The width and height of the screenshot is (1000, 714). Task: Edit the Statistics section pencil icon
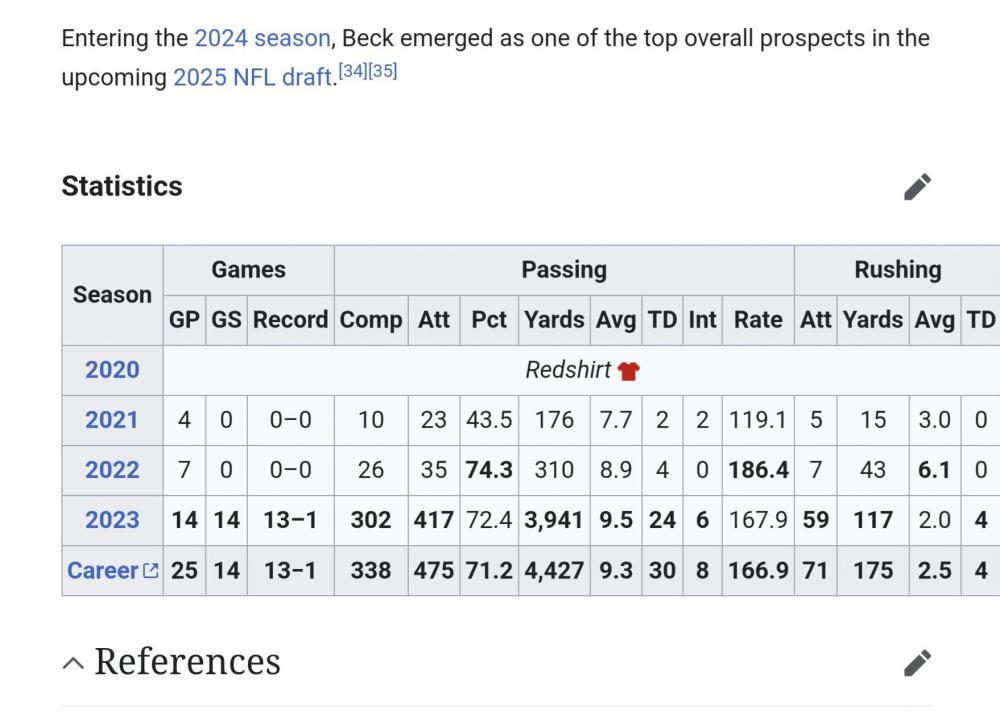pyautogui.click(x=917, y=187)
